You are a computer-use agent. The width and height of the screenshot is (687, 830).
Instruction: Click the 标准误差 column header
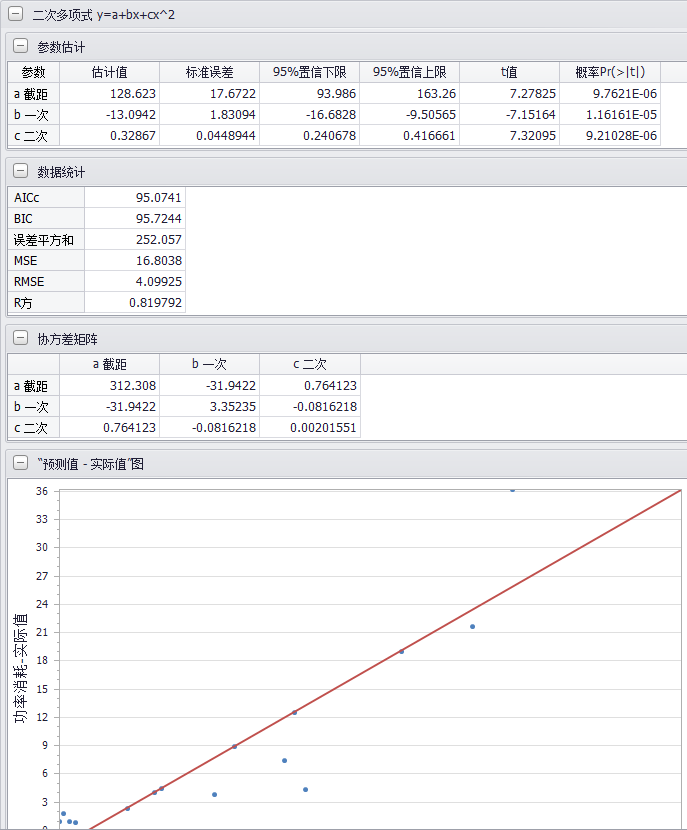[210, 72]
